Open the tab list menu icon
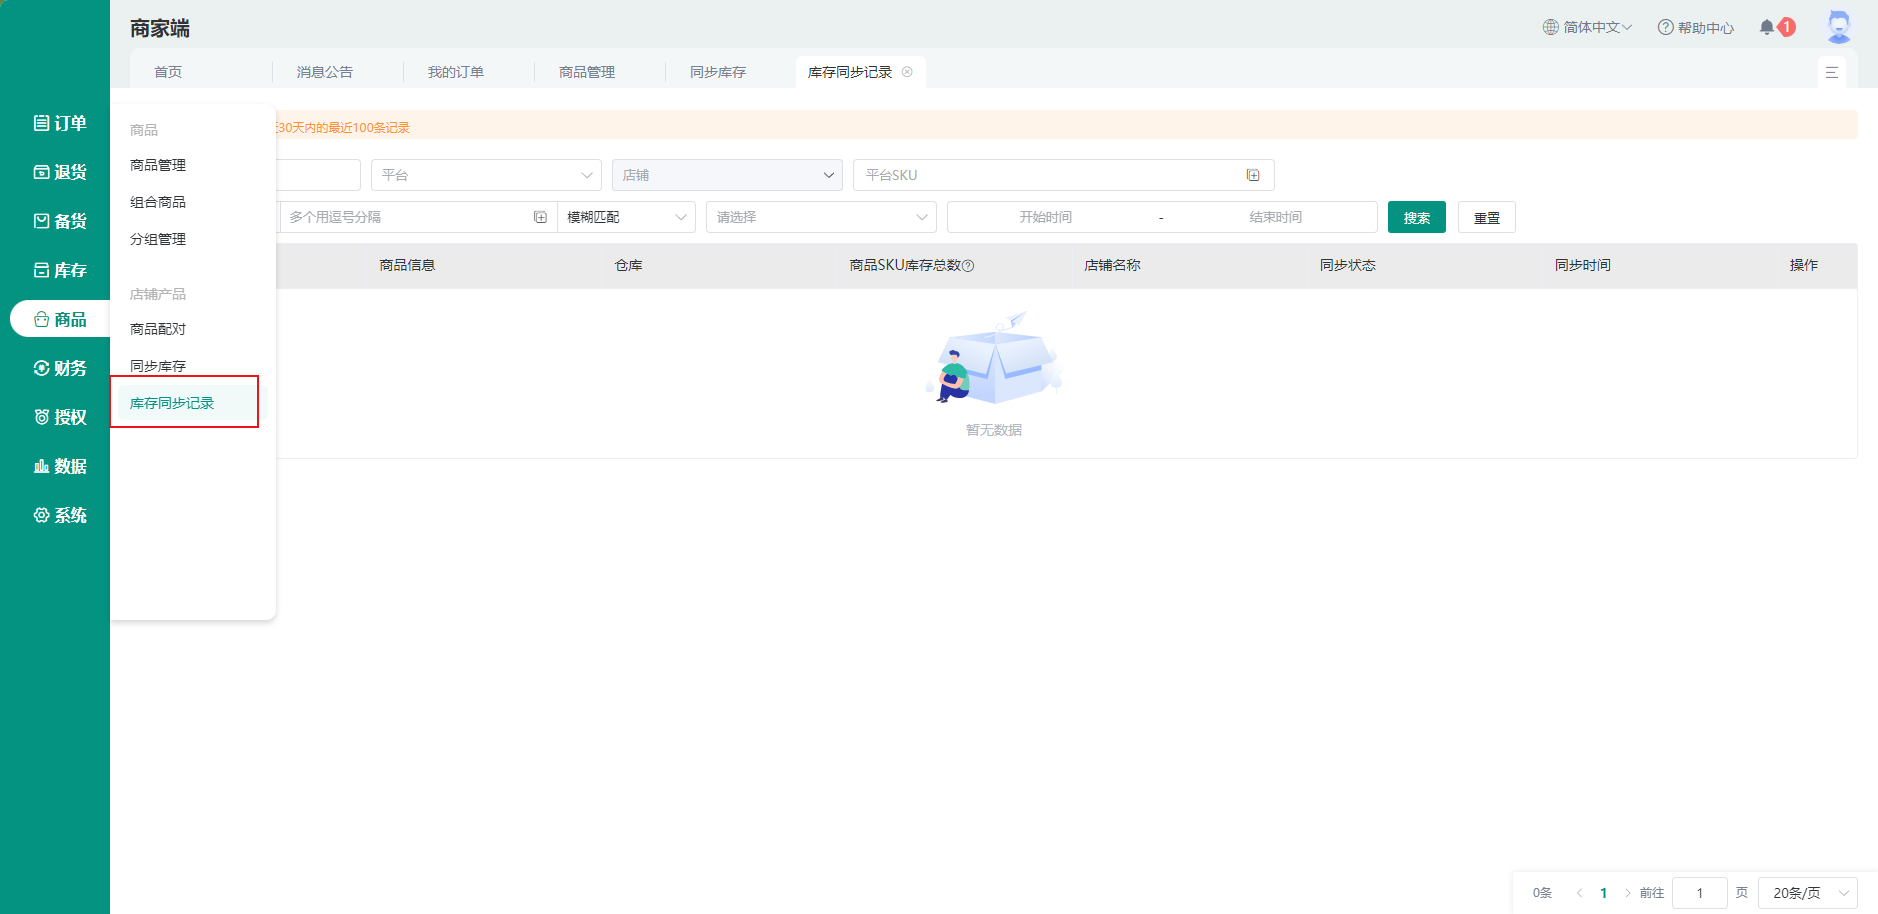 [1831, 72]
